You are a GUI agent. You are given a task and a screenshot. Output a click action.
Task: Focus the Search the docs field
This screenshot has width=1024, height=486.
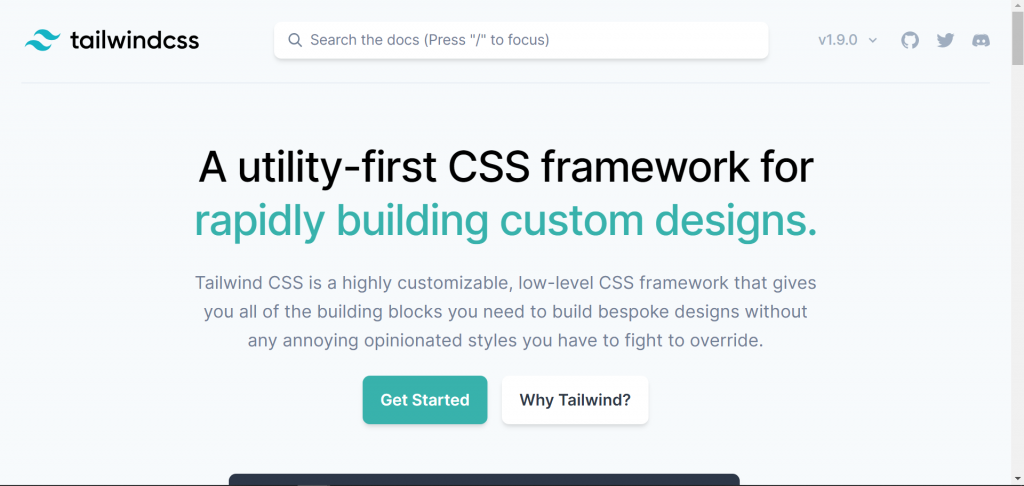(x=520, y=40)
